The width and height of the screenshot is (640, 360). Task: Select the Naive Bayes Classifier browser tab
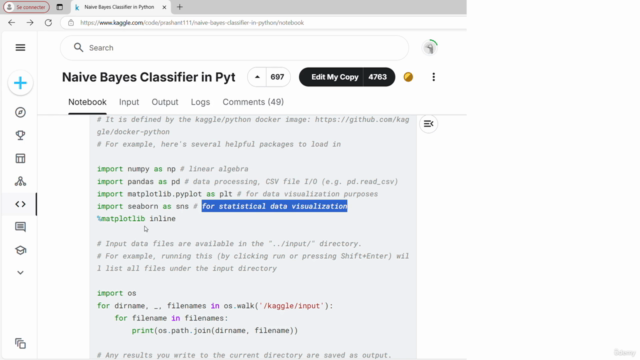tap(119, 7)
